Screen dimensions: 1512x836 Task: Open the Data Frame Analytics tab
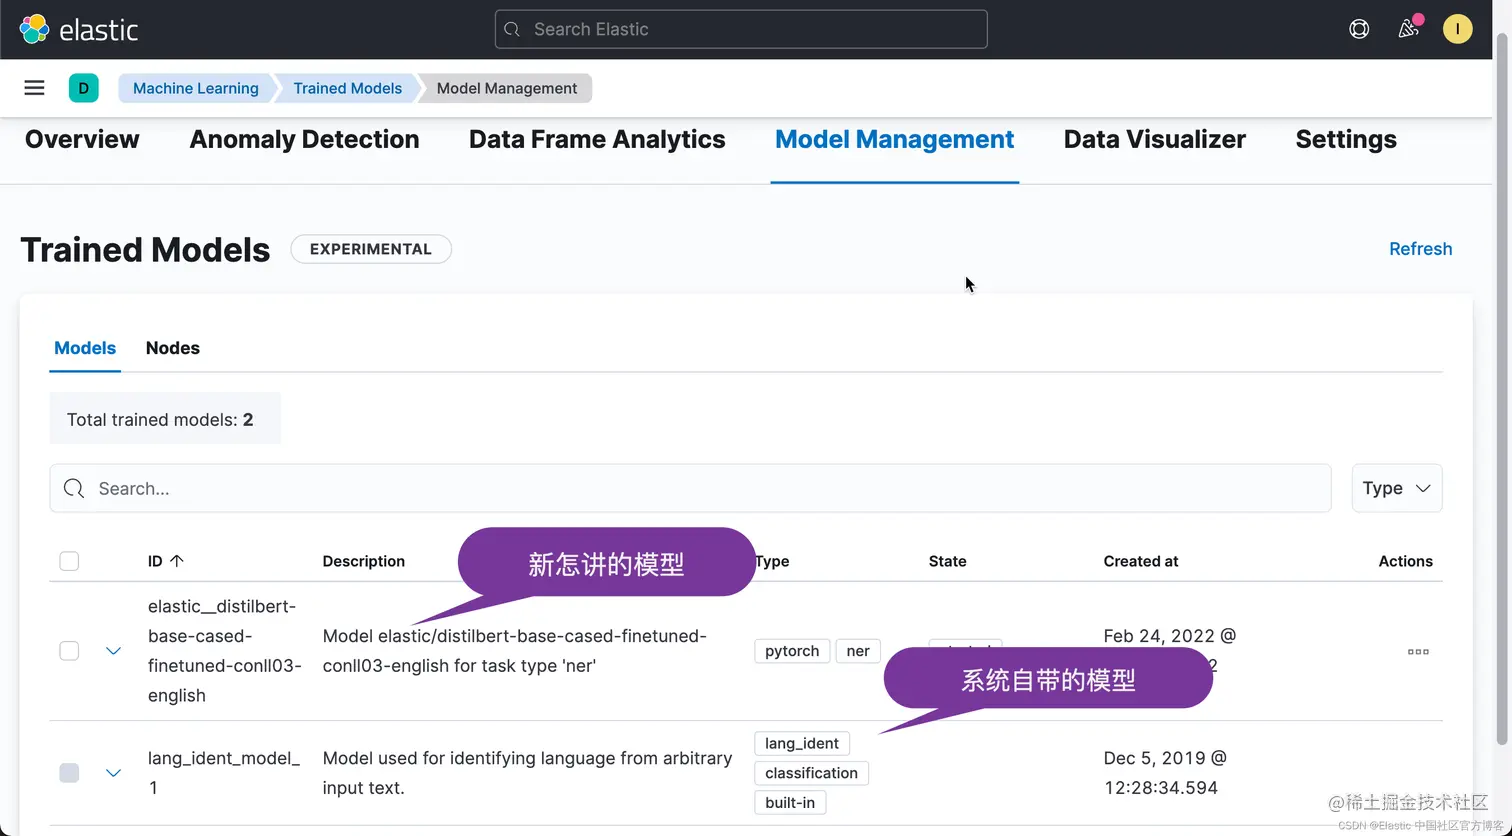tap(597, 139)
